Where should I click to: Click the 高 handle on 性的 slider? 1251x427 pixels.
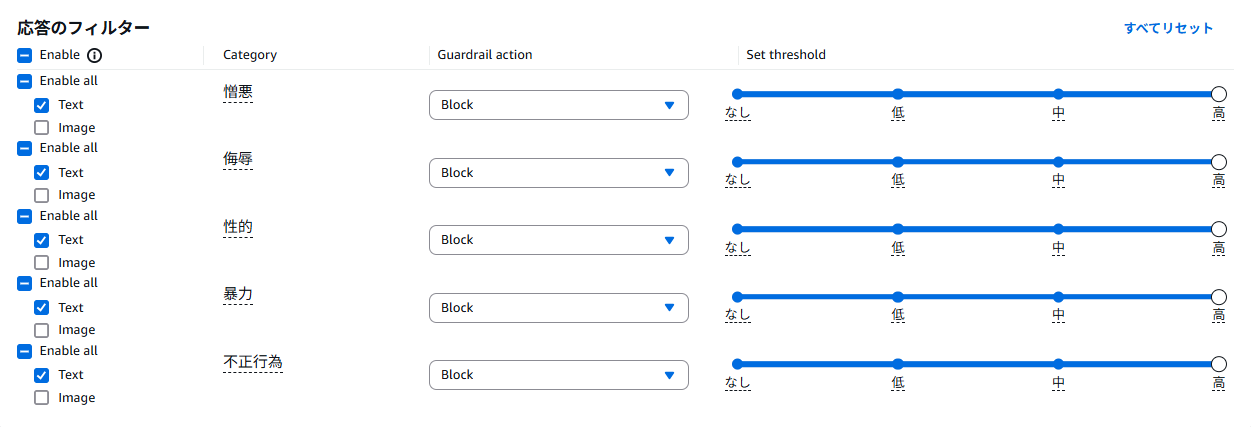pyautogui.click(x=1218, y=229)
